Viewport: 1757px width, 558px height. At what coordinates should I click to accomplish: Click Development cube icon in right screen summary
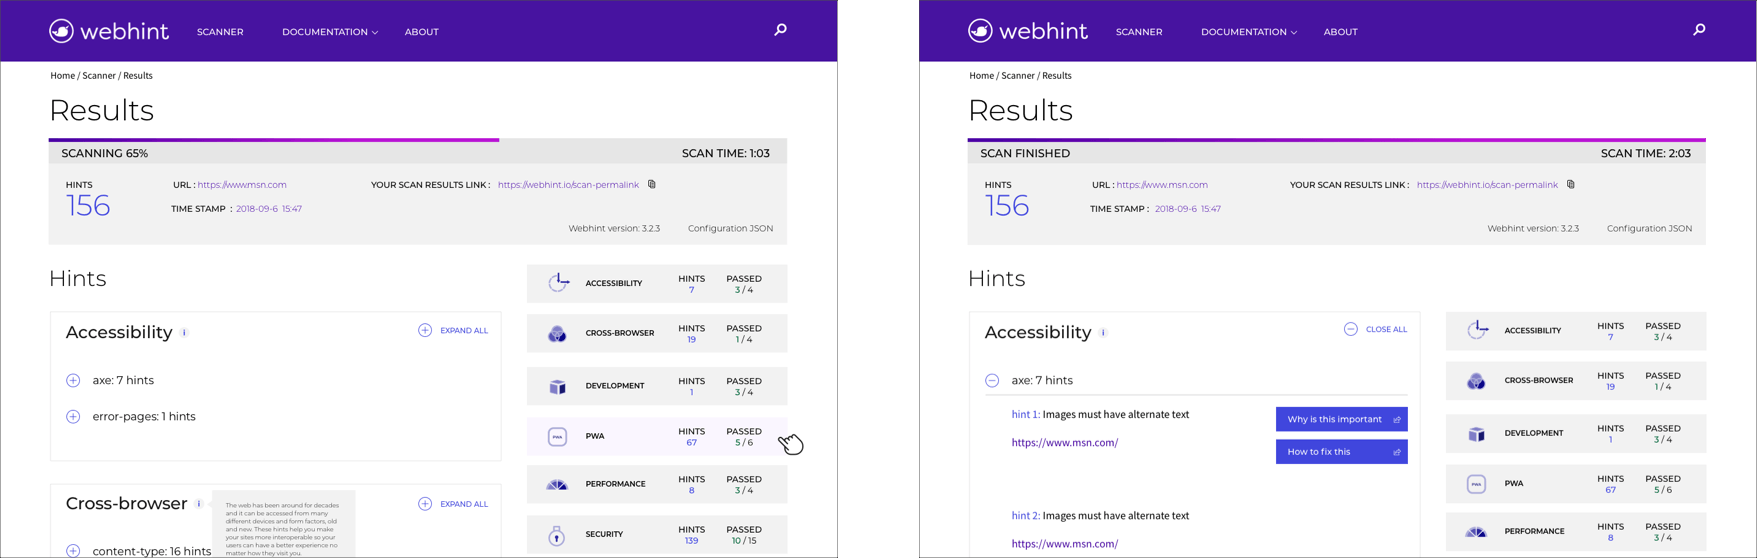pos(1476,434)
